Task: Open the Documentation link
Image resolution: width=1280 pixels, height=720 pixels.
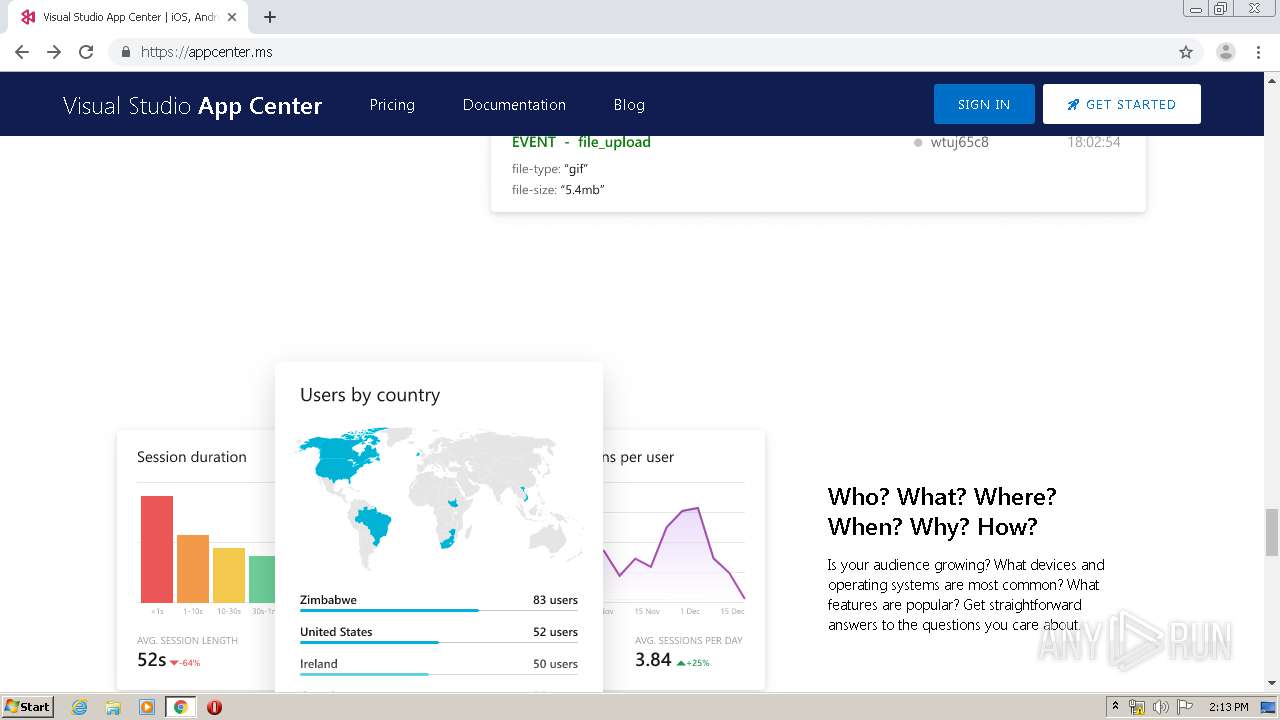Action: pos(514,104)
